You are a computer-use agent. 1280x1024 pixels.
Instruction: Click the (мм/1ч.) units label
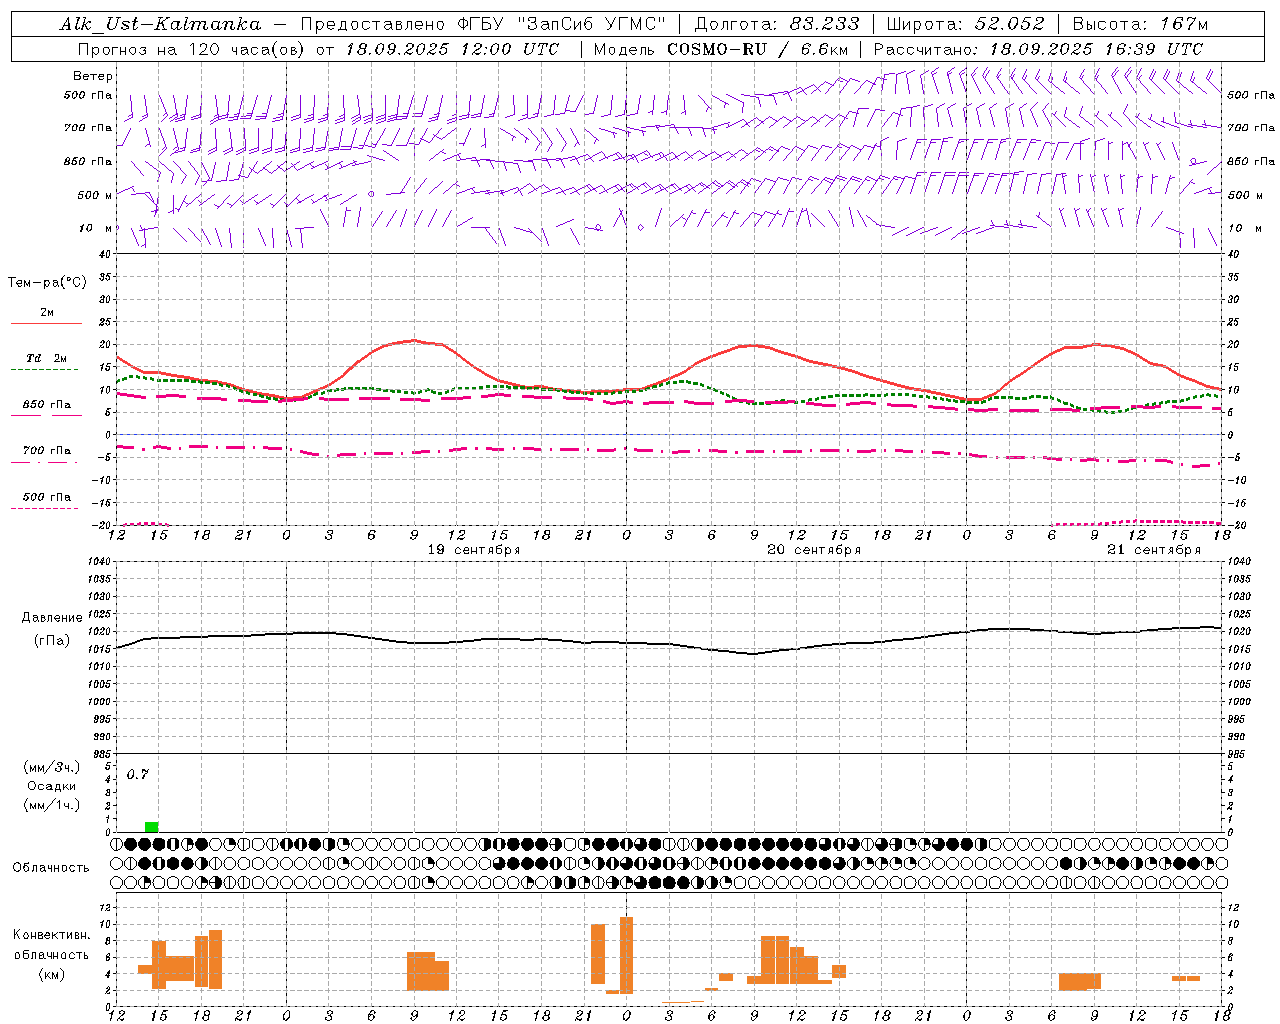pyautogui.click(x=52, y=805)
